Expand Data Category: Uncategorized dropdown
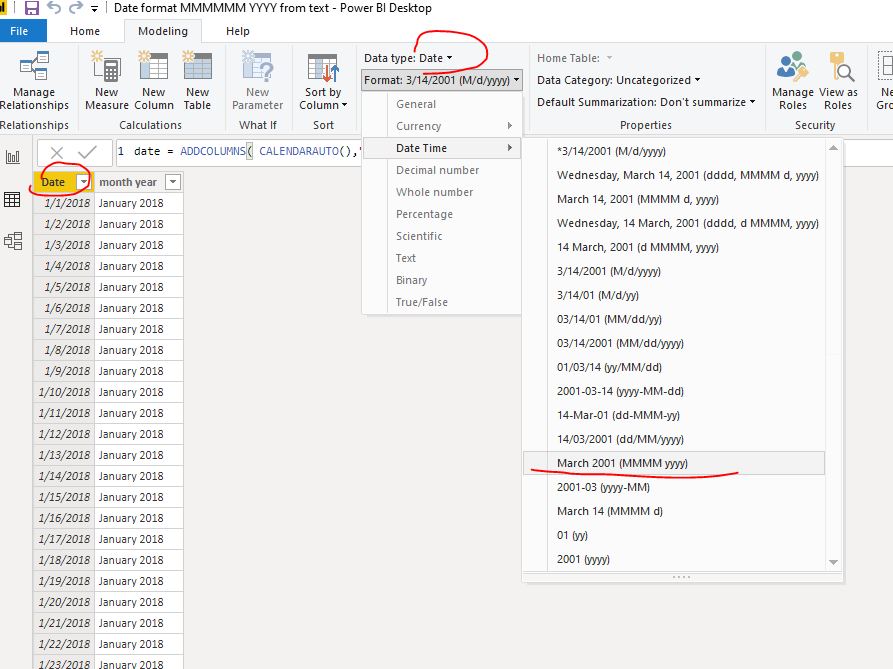Screen dimensions: 893x669 click(618, 80)
